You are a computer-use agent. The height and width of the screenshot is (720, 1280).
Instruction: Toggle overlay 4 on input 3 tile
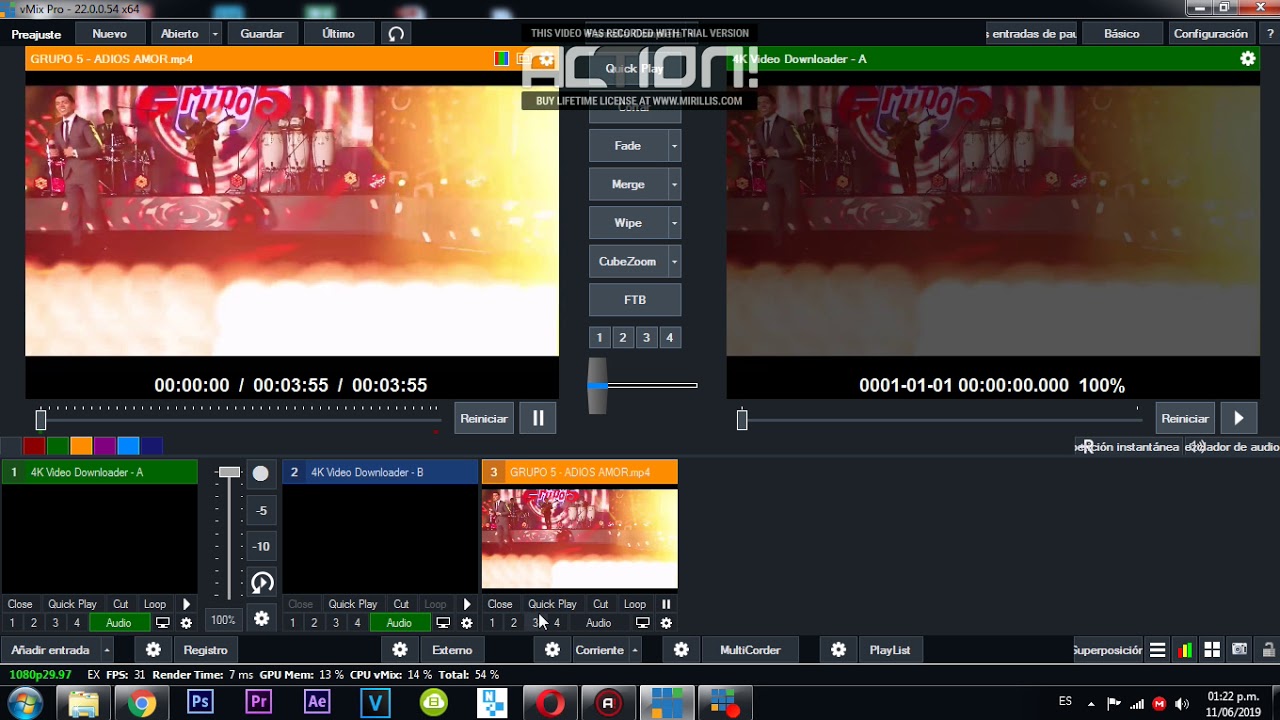pos(557,623)
